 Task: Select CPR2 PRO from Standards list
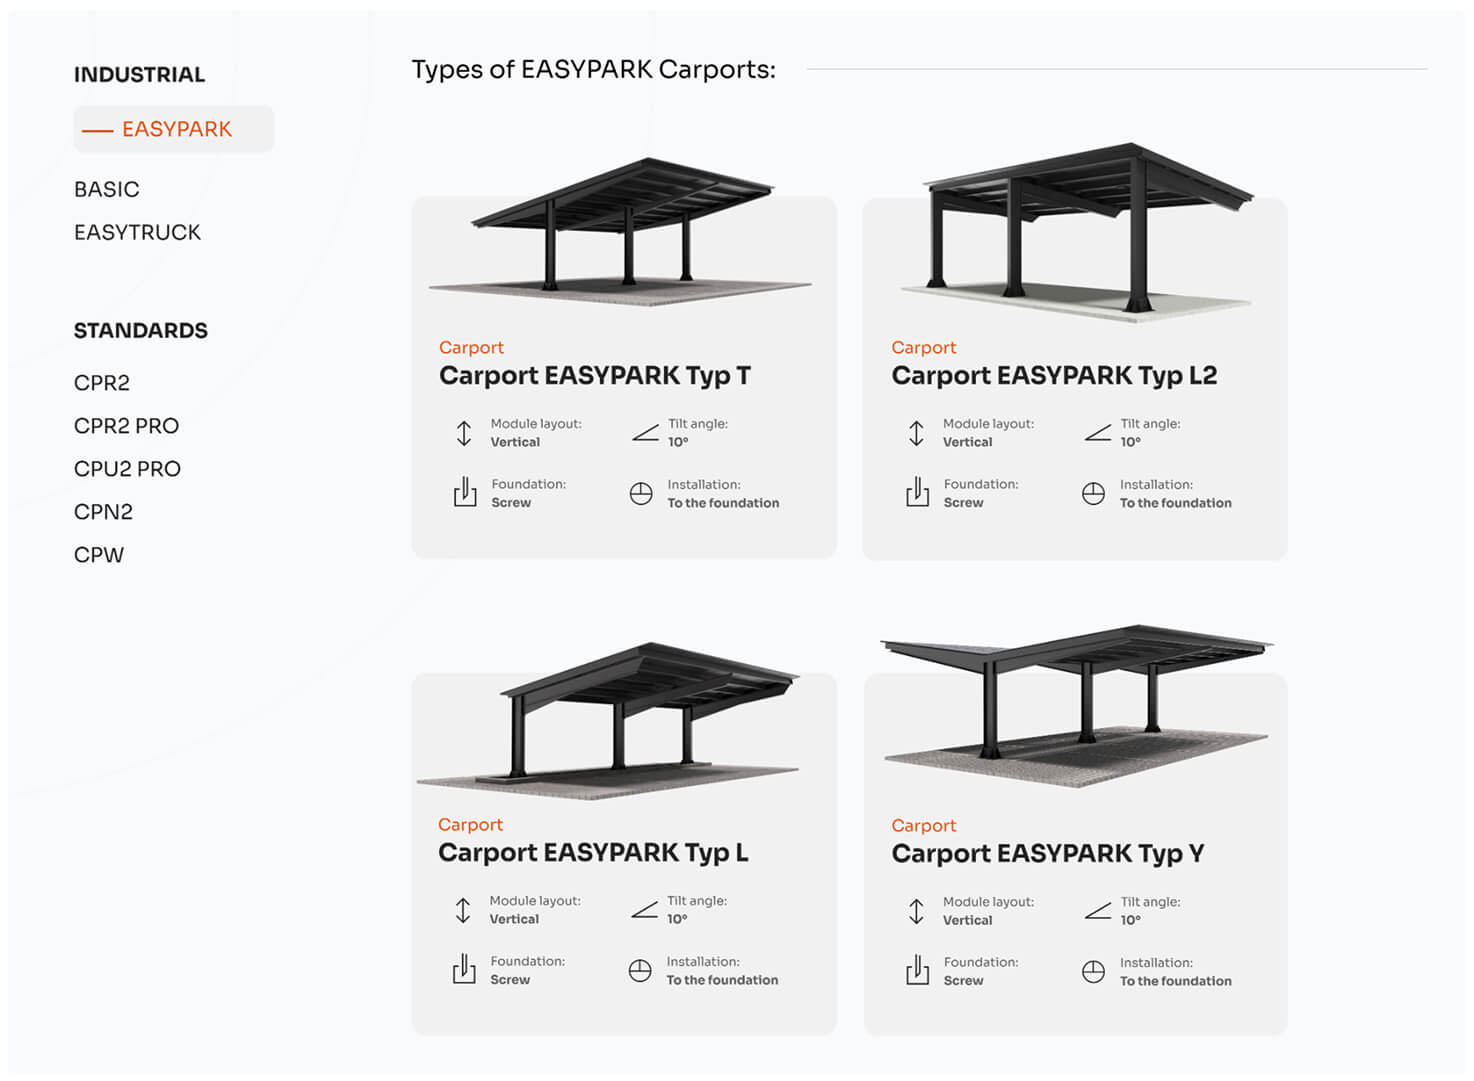[127, 426]
